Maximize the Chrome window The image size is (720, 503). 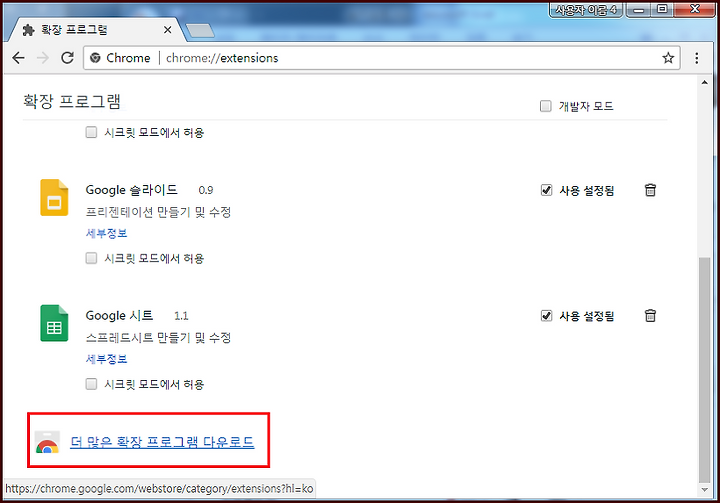662,9
